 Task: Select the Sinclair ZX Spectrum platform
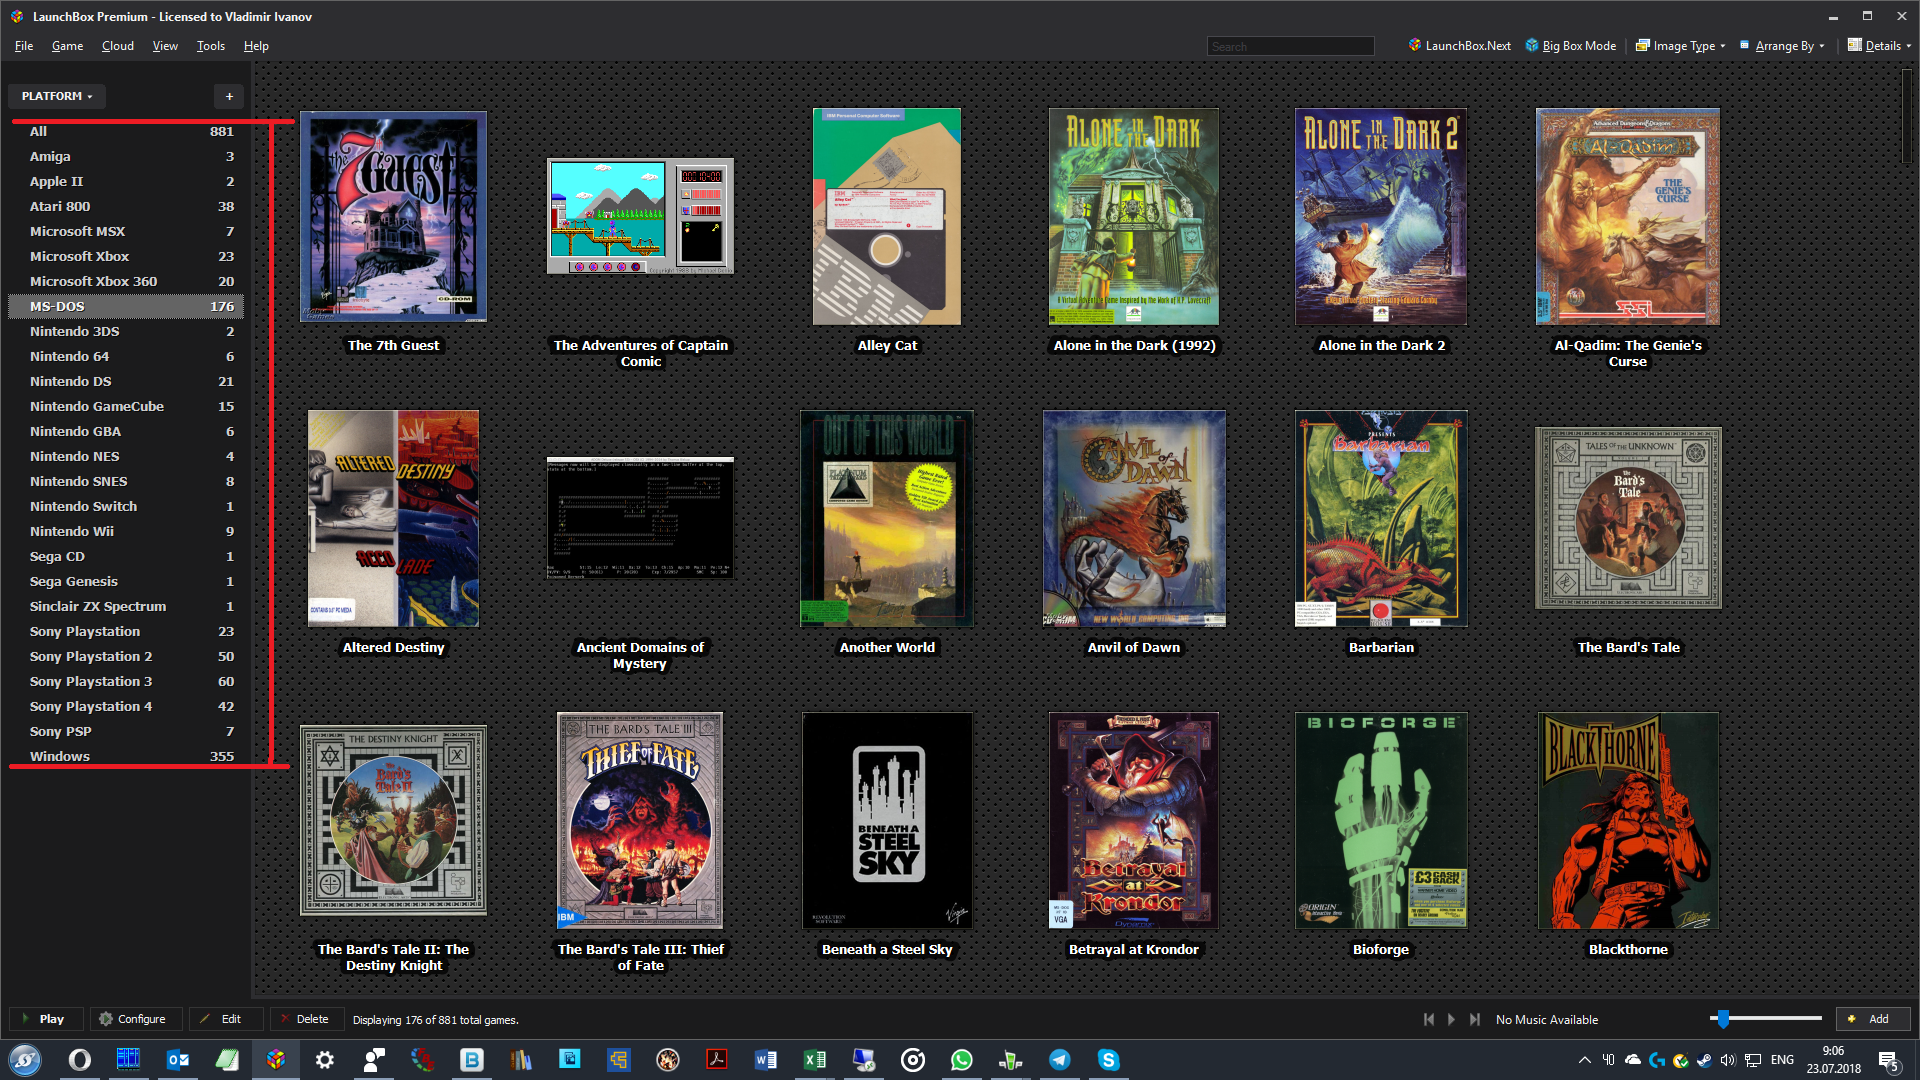tap(126, 606)
